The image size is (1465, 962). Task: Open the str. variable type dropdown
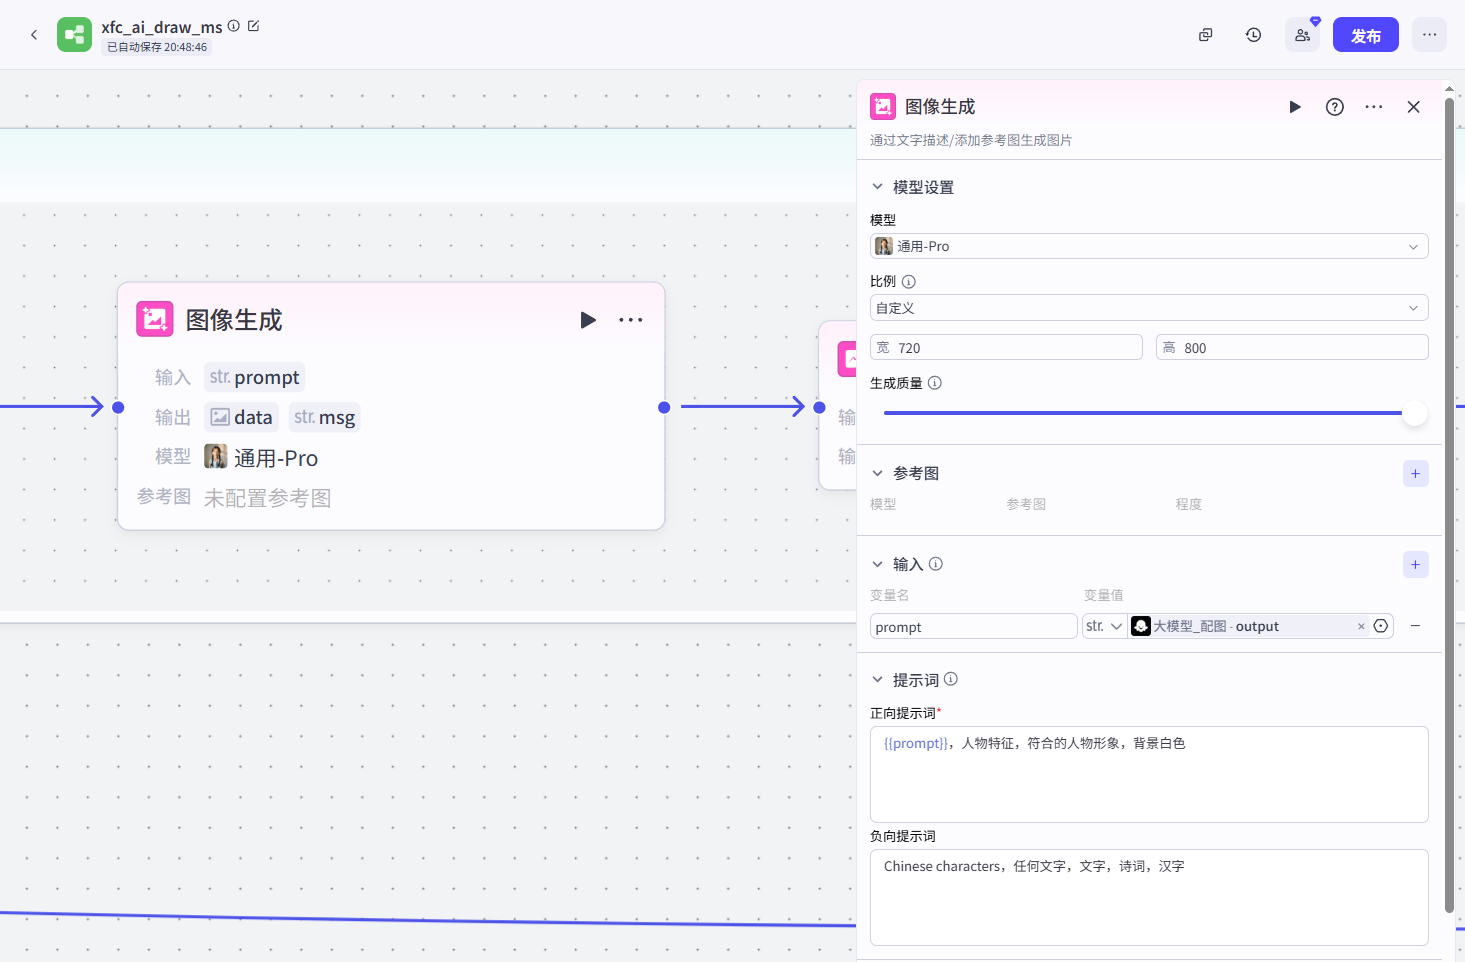pos(1104,626)
